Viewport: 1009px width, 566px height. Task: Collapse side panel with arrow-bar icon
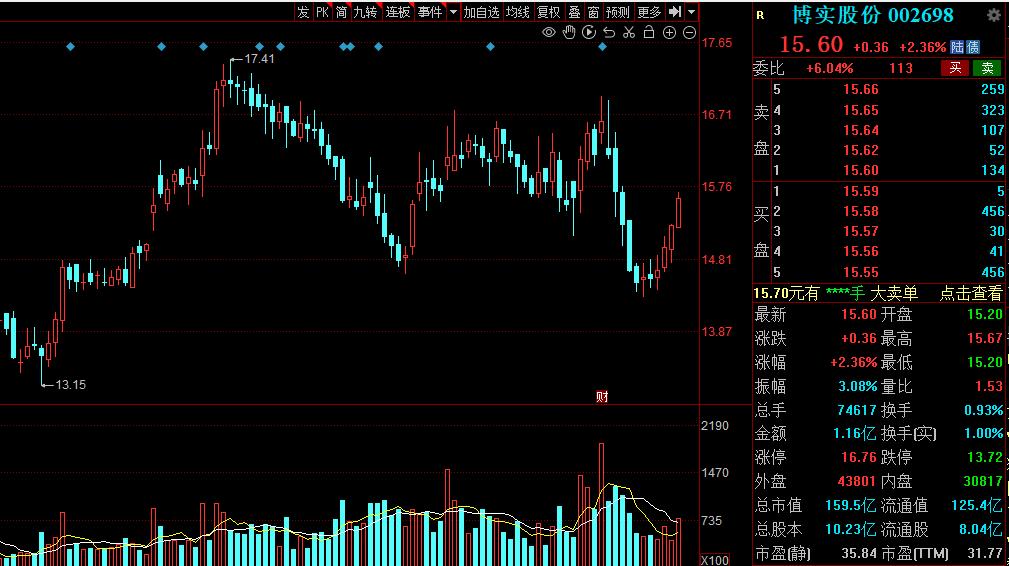point(674,12)
